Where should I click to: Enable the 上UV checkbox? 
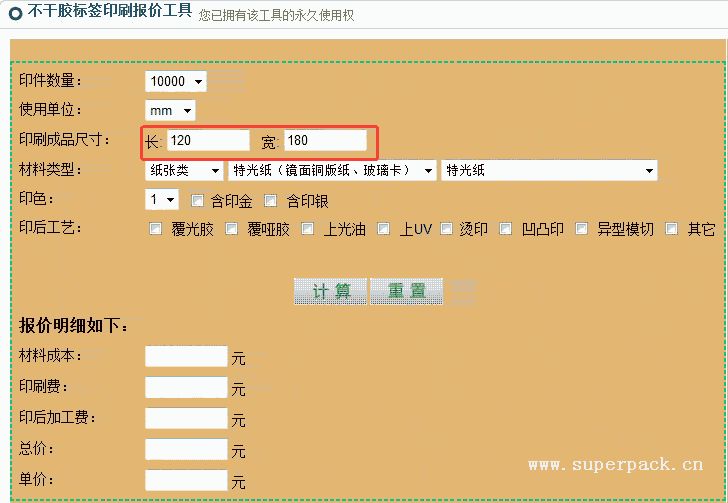[383, 229]
